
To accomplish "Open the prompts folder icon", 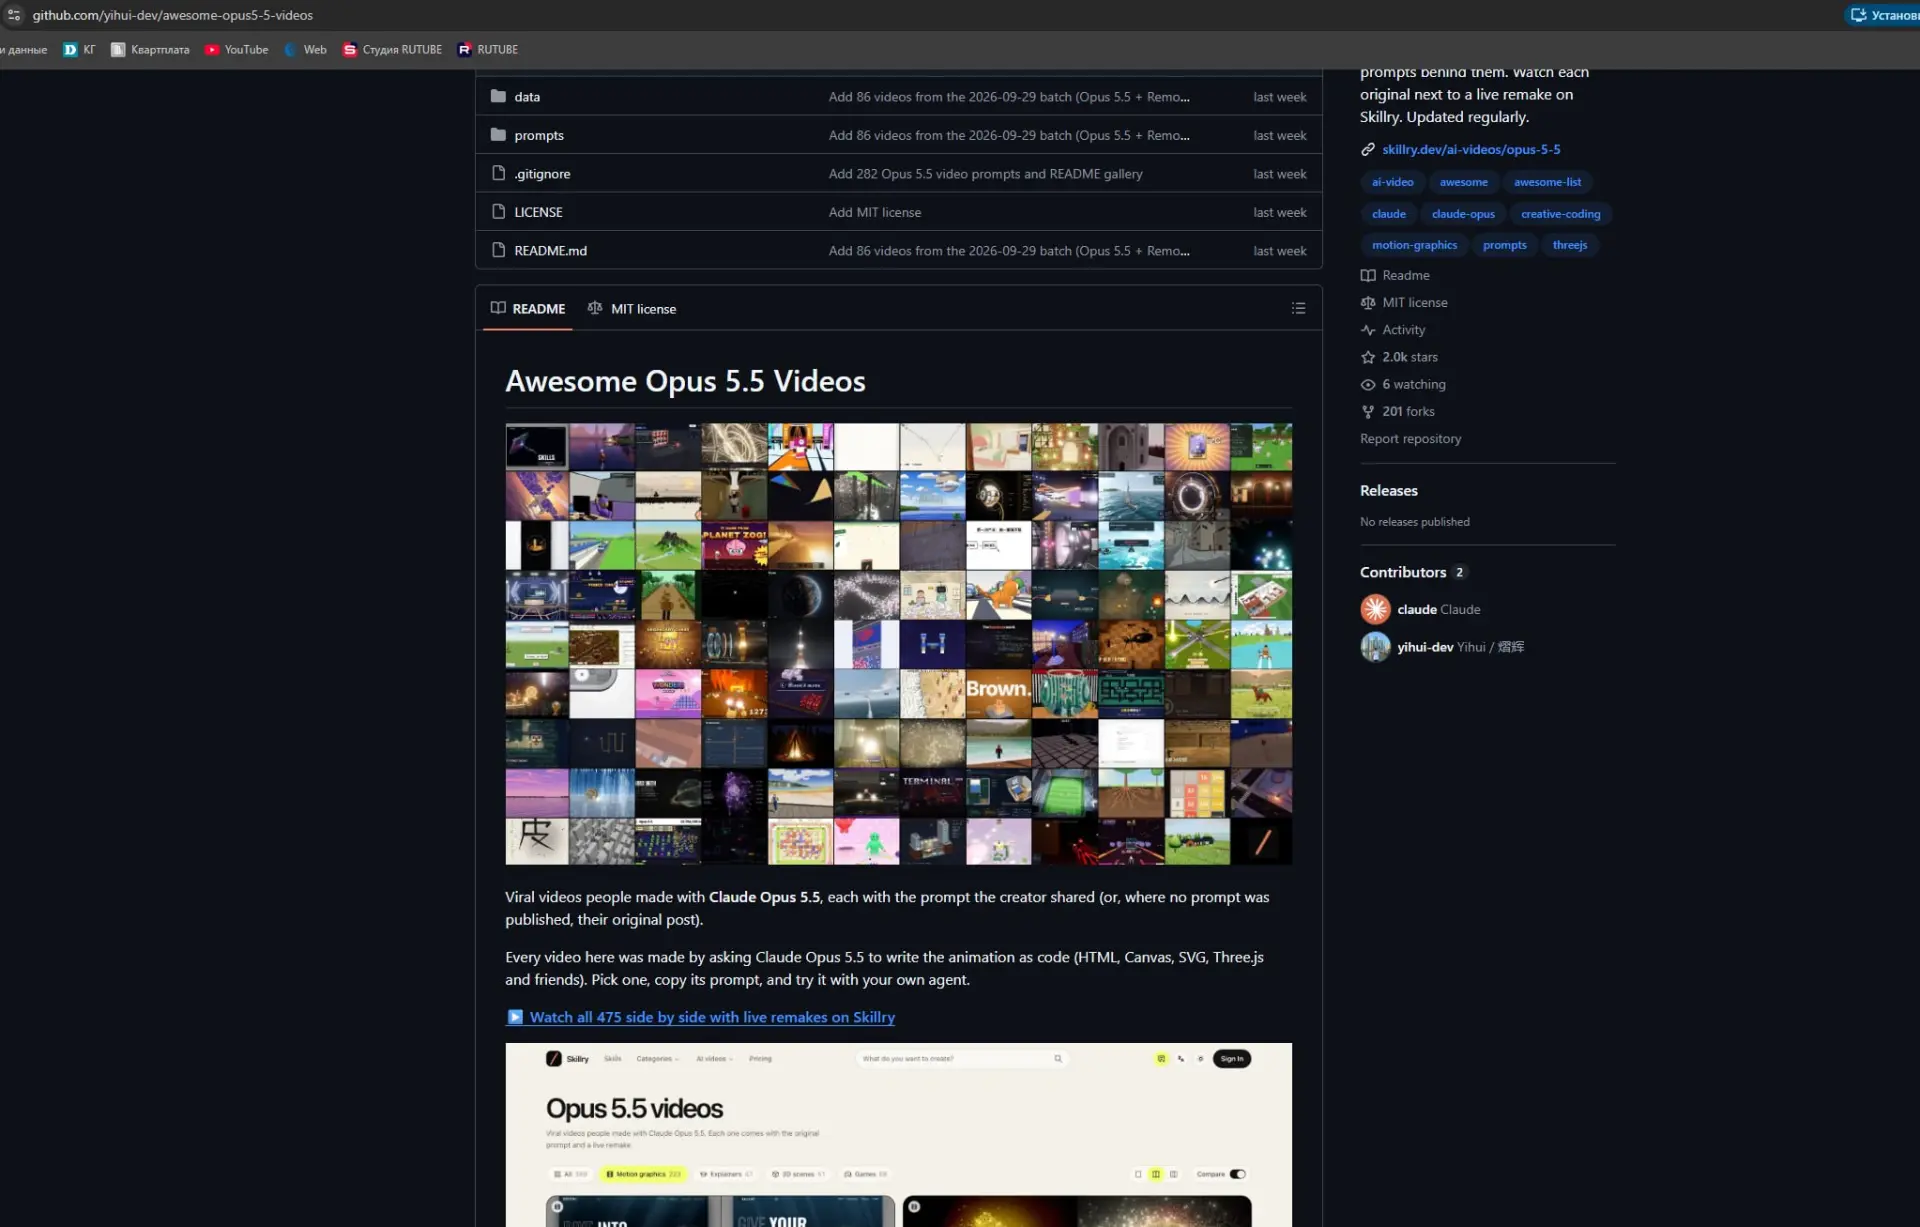I will [498, 135].
